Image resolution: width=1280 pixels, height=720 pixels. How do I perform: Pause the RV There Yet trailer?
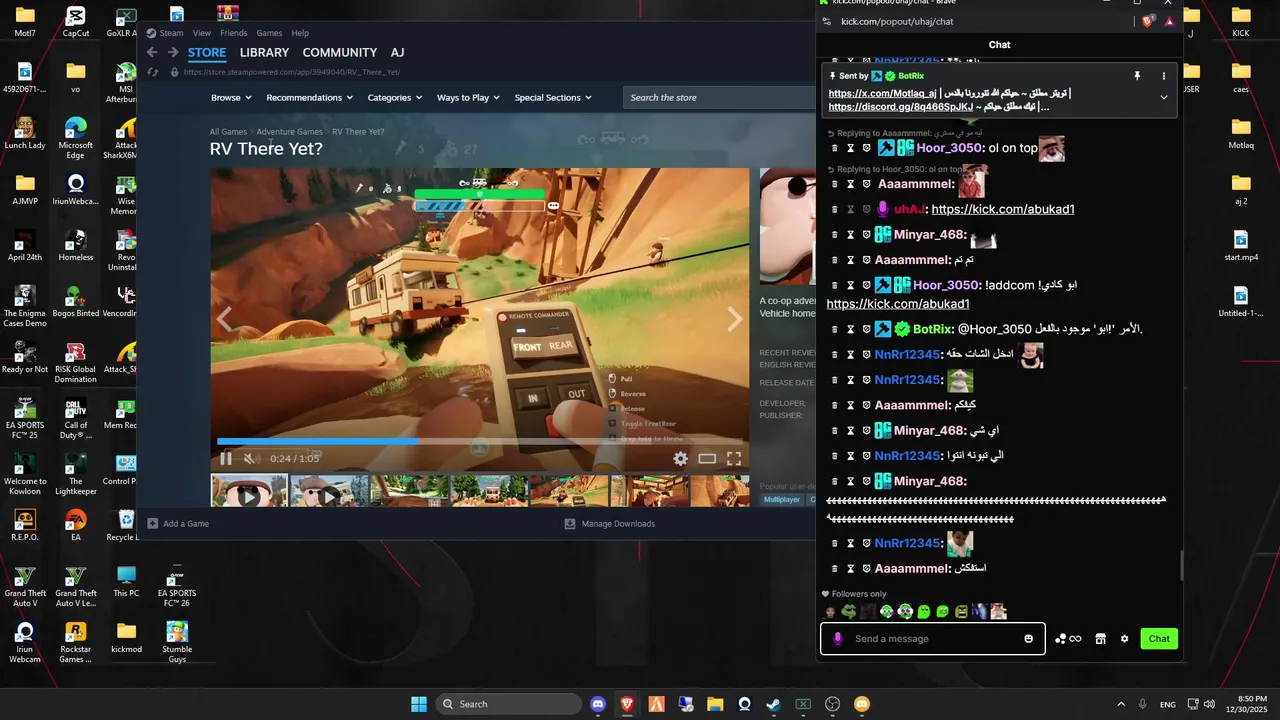(x=226, y=459)
